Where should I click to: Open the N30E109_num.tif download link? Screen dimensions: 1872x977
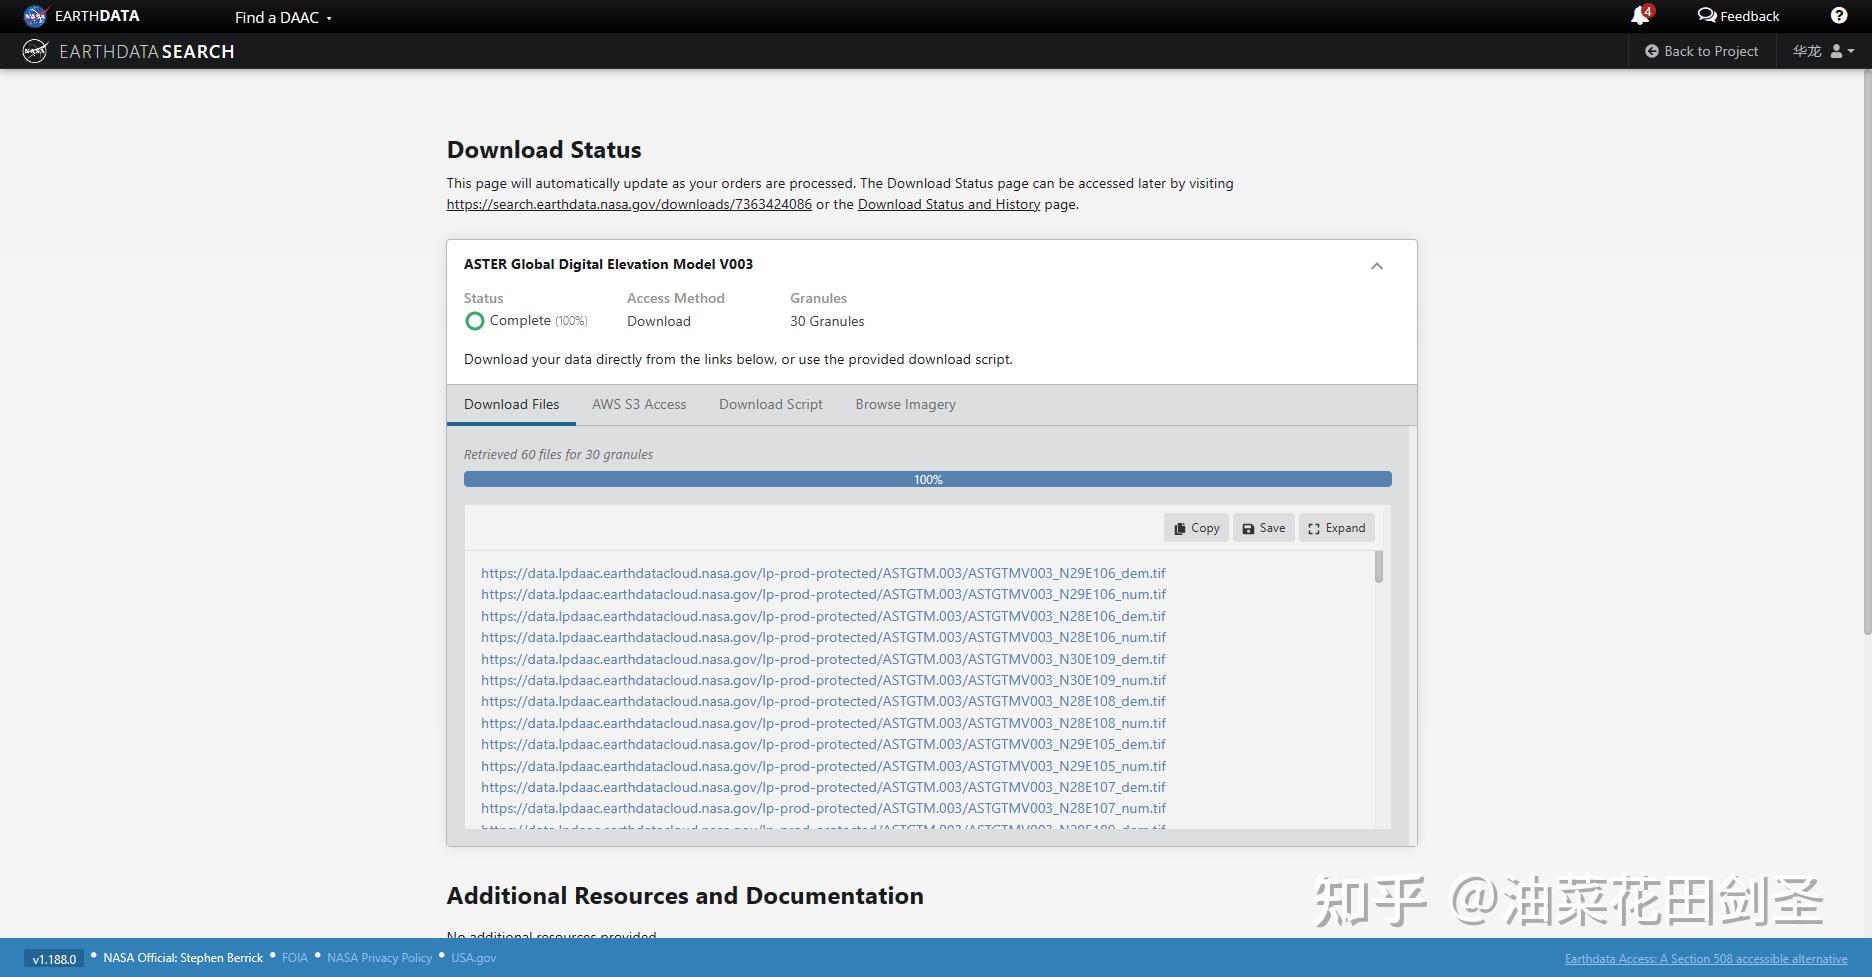click(823, 680)
